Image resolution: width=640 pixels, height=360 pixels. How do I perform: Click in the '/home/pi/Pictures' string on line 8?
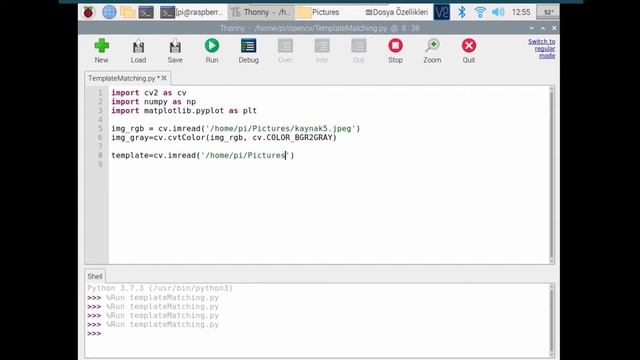click(245, 156)
